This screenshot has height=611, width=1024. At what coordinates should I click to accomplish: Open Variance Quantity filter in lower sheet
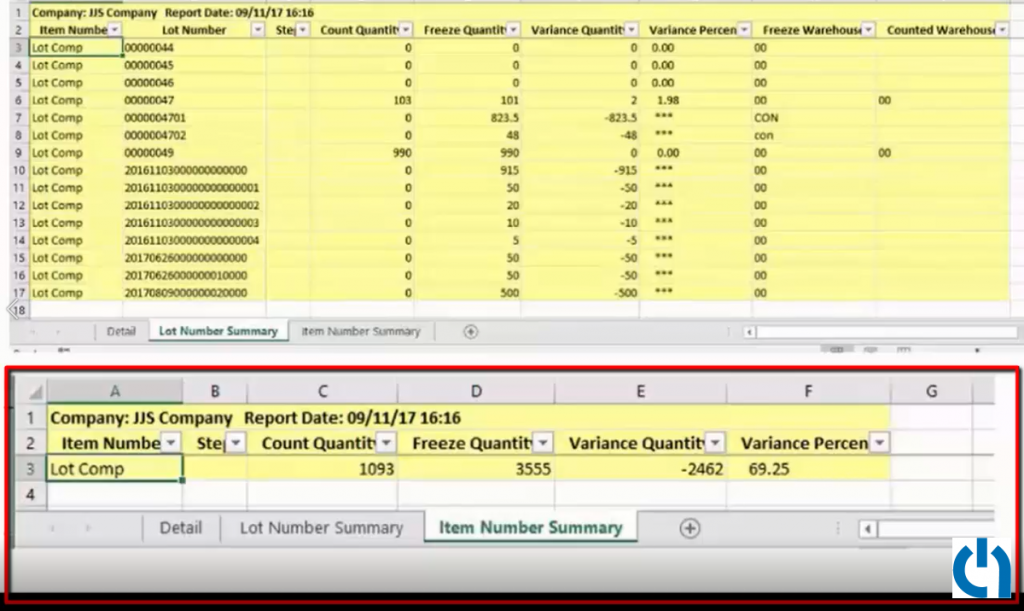(715, 443)
